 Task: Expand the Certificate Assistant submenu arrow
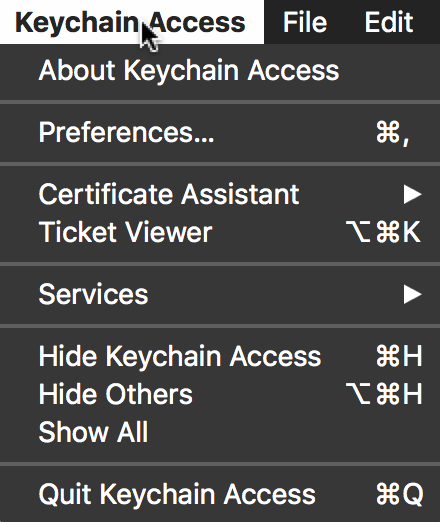coord(412,194)
